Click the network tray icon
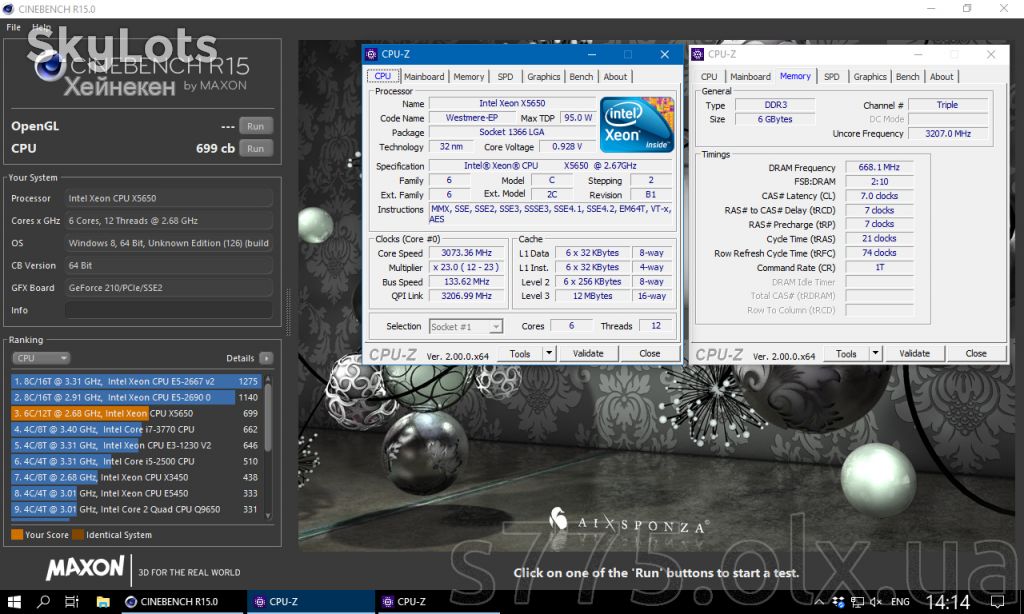1024x614 pixels. (857, 602)
